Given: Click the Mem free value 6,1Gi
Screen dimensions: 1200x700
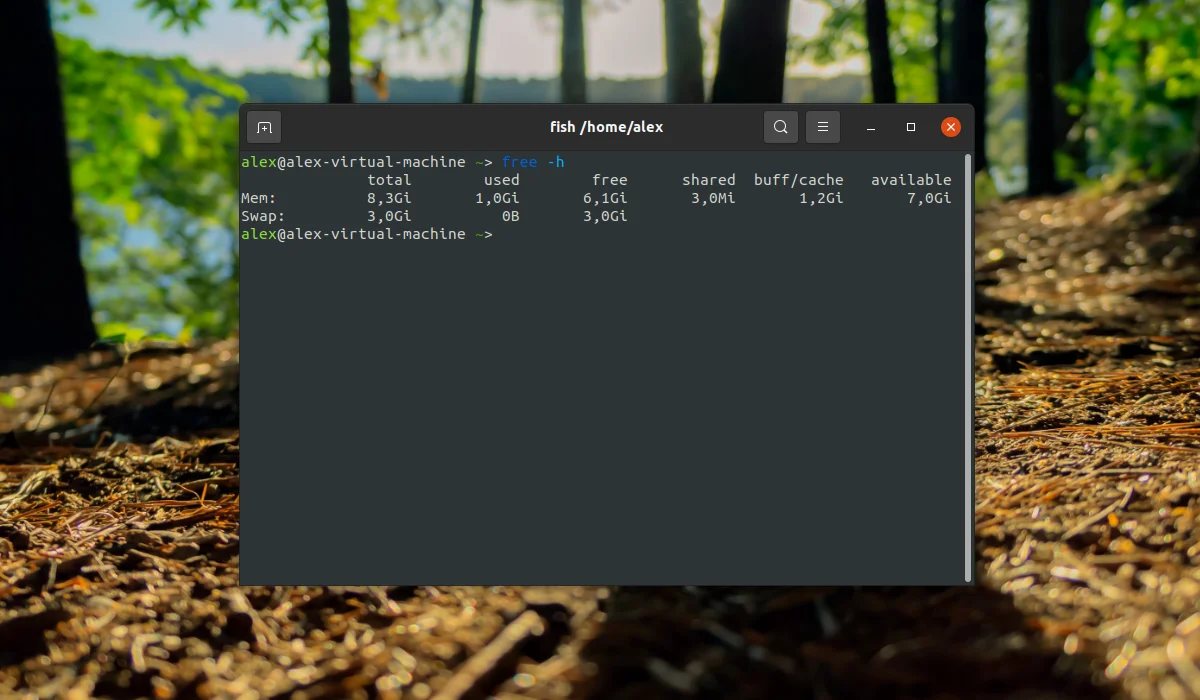Looking at the screenshot, I should point(605,198).
